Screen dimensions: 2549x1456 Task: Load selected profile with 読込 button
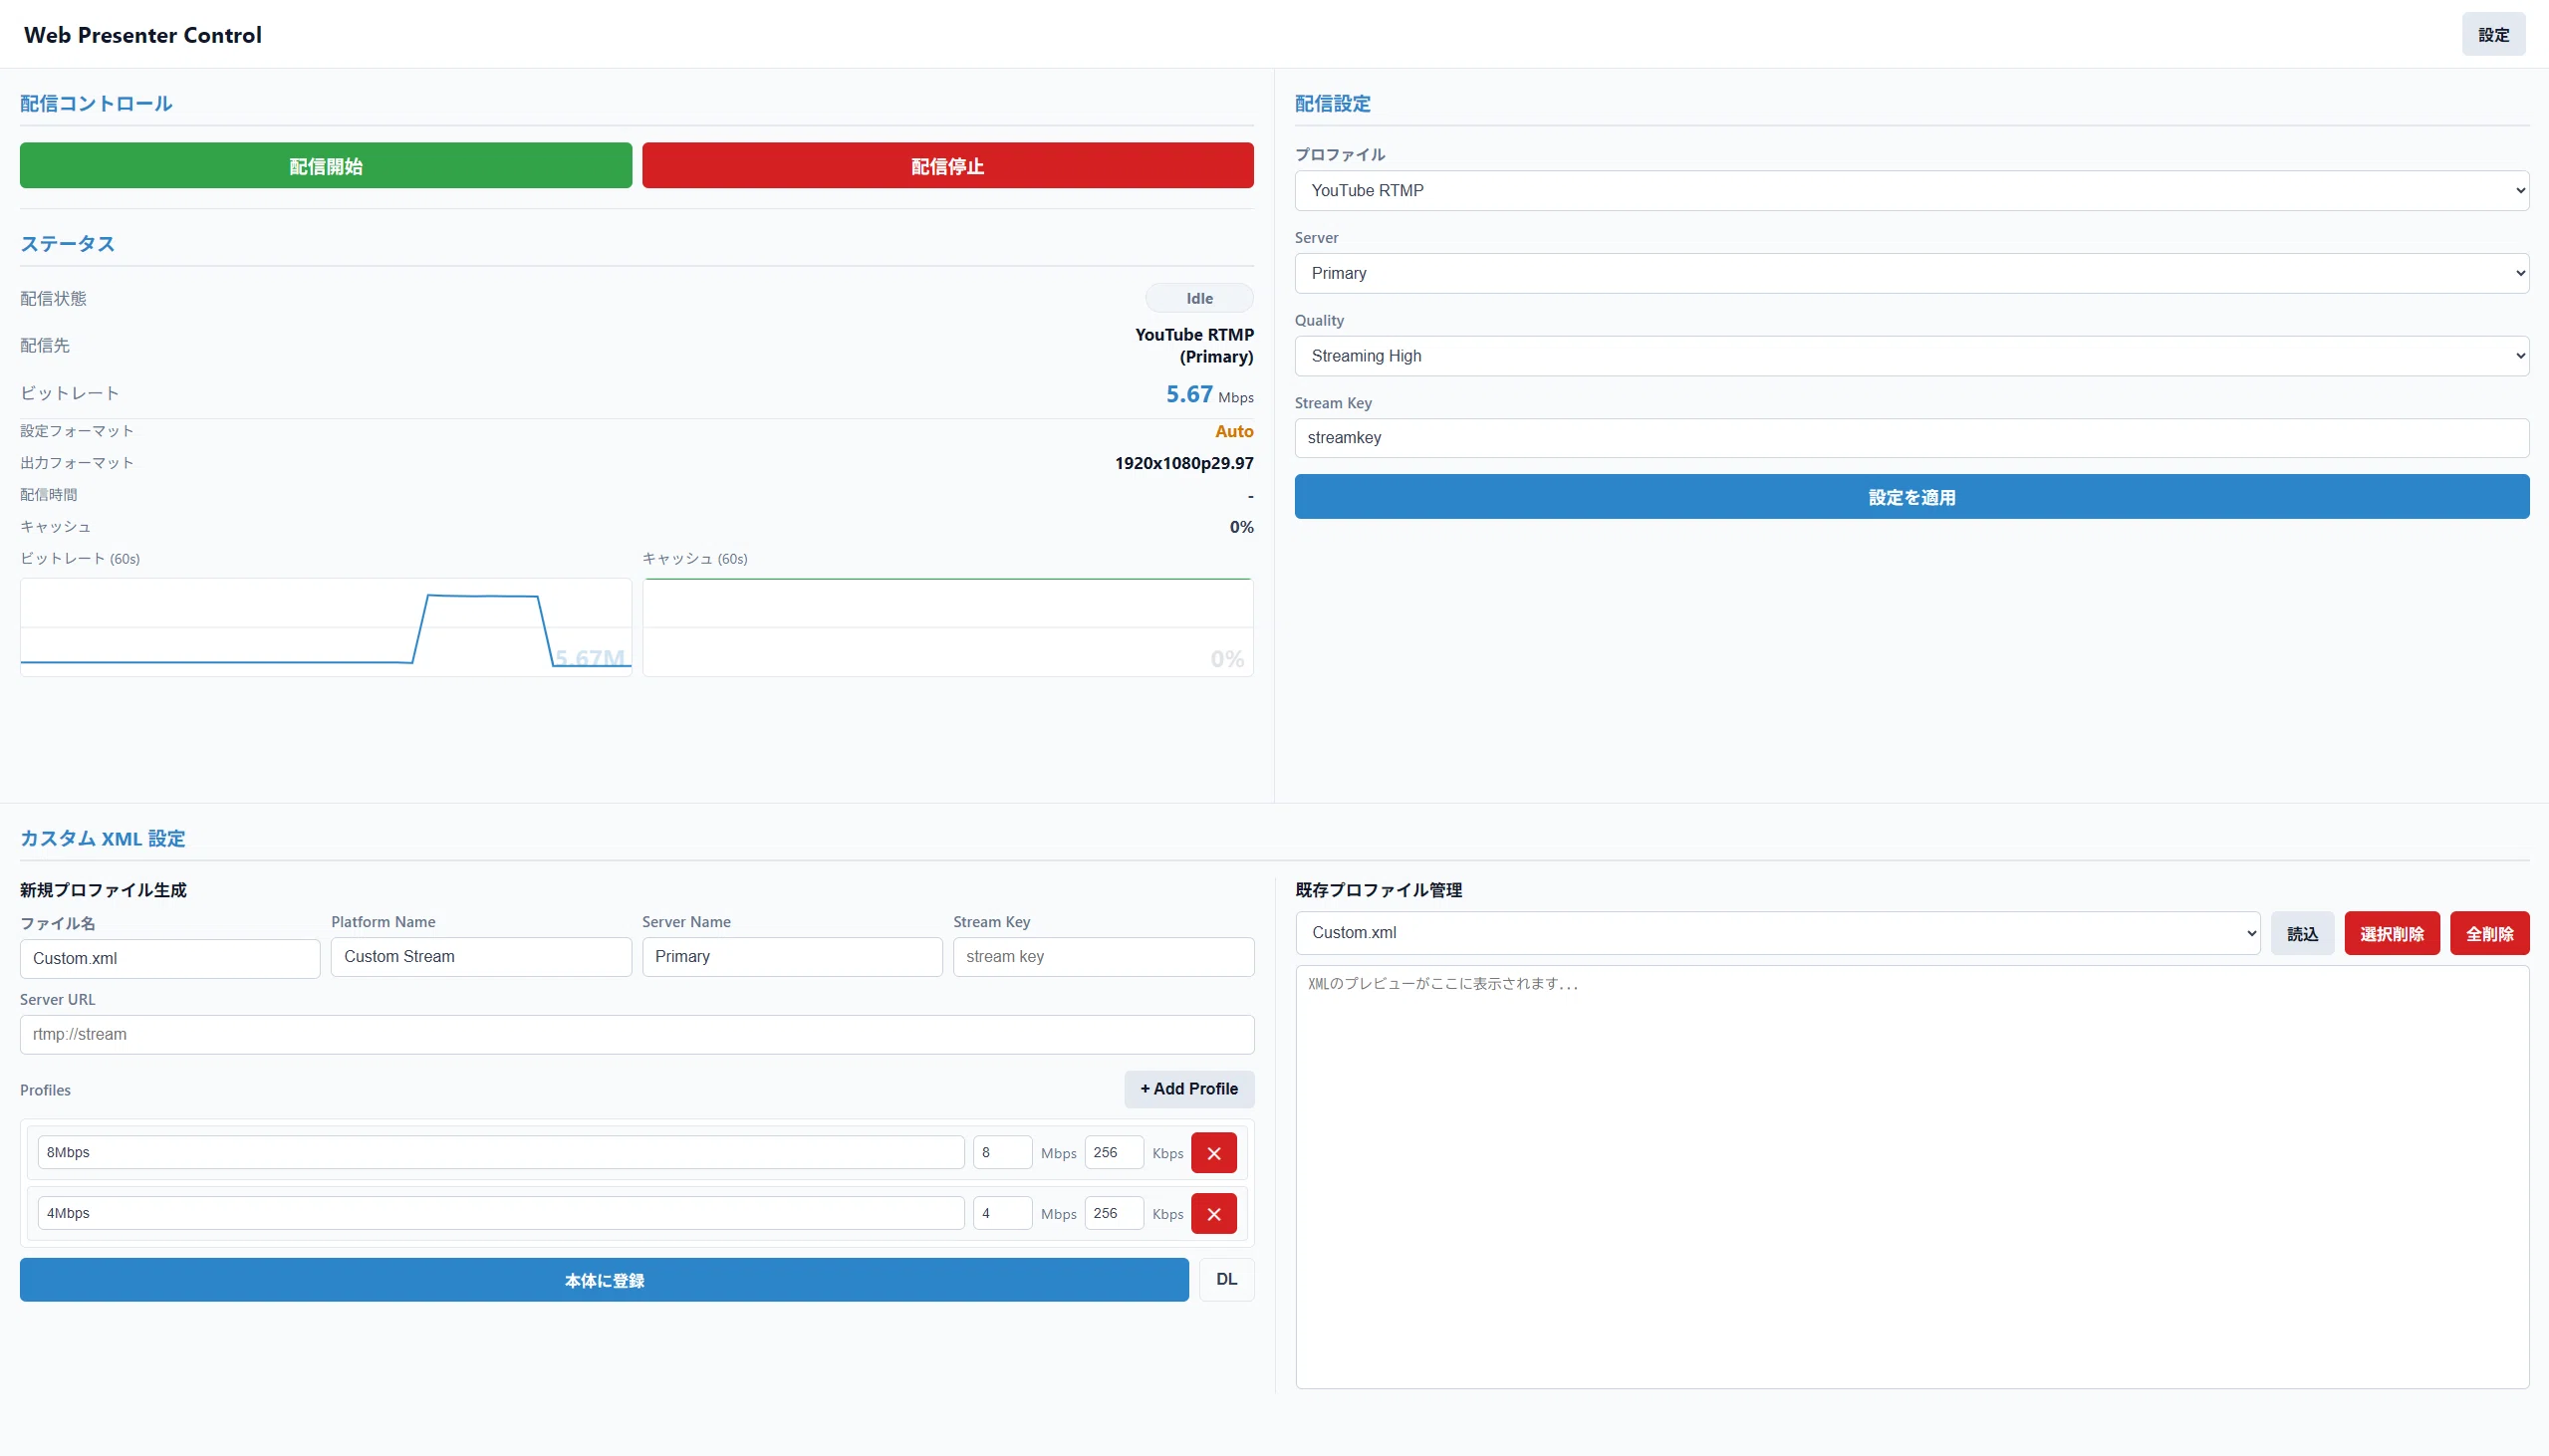point(2302,933)
